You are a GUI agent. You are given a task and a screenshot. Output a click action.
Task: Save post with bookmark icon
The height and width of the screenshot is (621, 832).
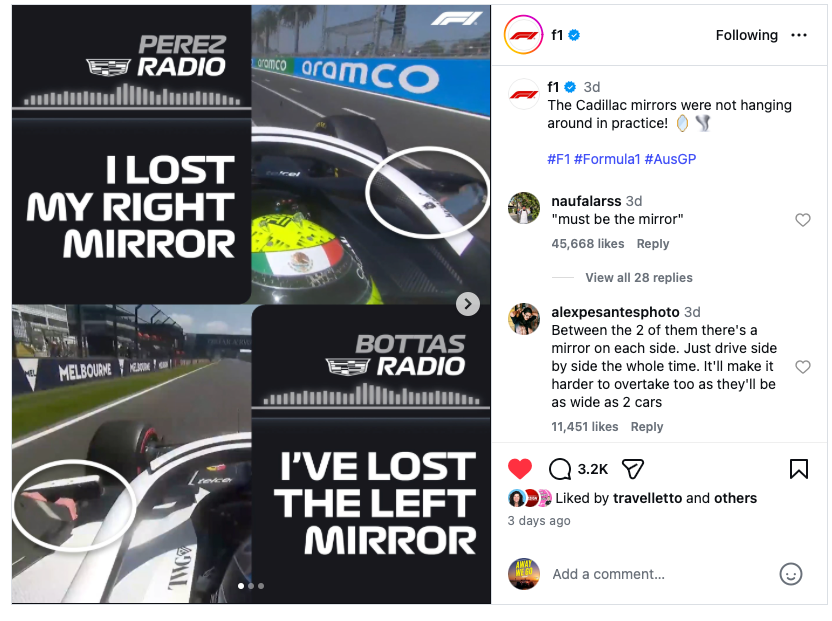(799, 469)
